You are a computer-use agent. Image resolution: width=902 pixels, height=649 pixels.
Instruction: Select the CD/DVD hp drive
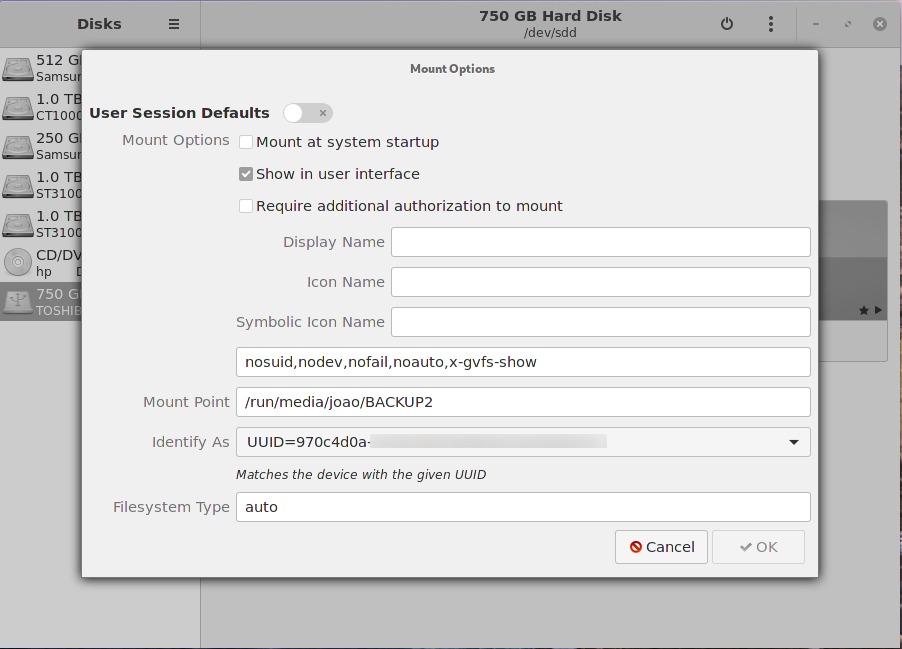click(41, 263)
